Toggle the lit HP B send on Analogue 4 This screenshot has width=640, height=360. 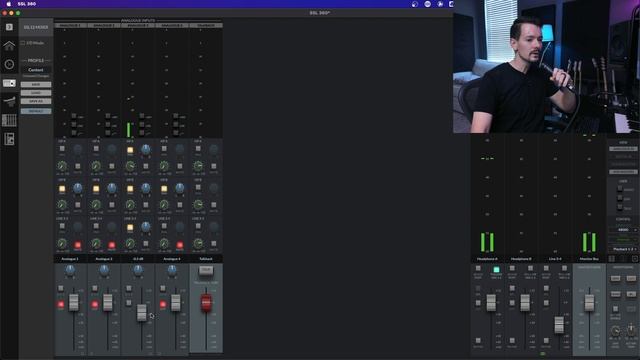tap(164, 189)
